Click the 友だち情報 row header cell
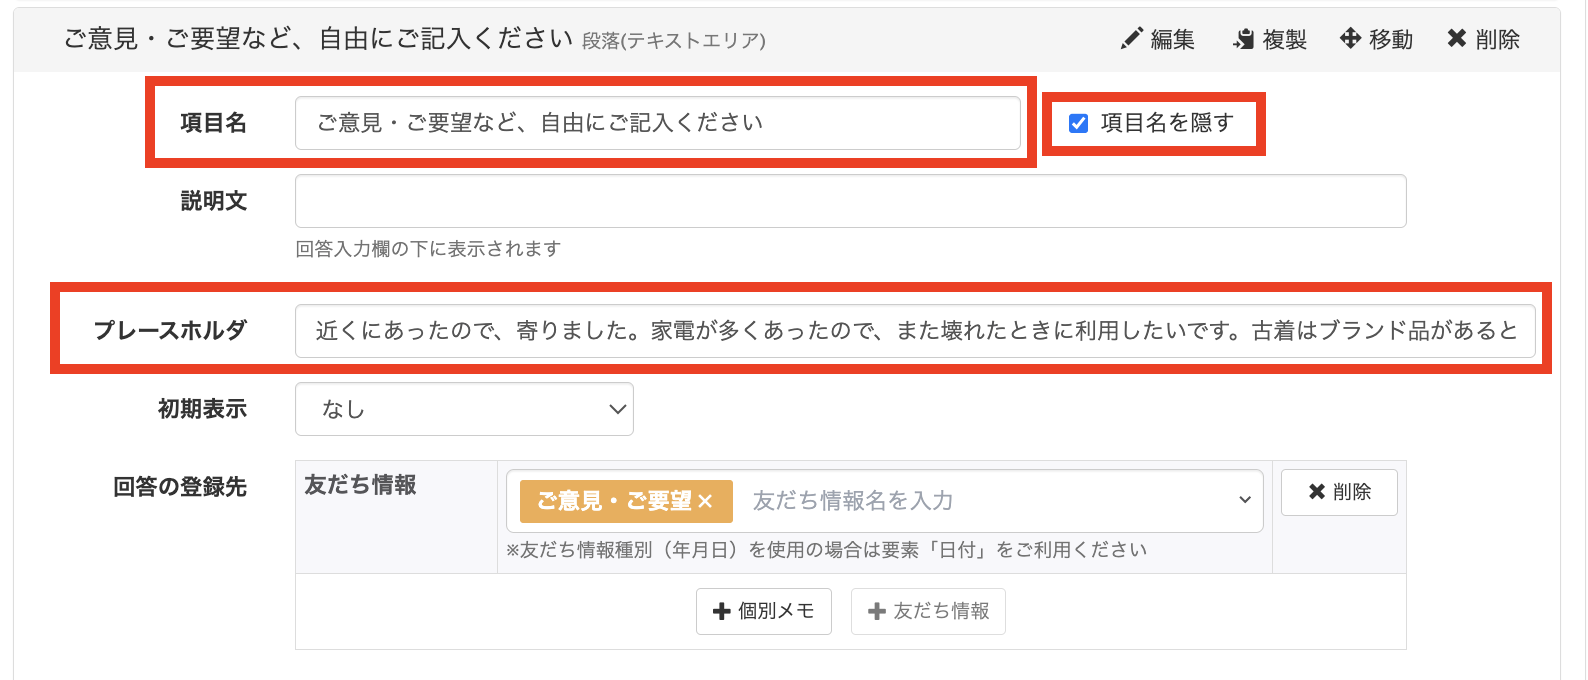Image resolution: width=1588 pixels, height=680 pixels. click(396, 517)
